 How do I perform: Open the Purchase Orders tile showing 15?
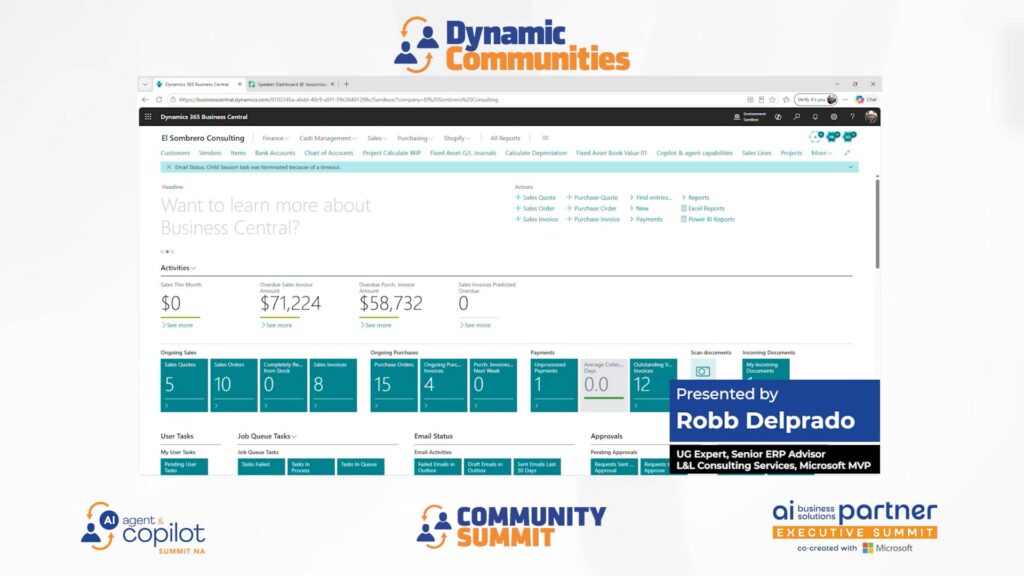[x=394, y=385]
